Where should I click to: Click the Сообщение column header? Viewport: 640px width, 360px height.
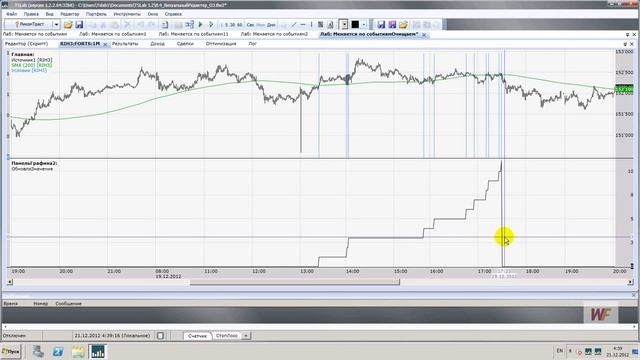pyautogui.click(x=69, y=304)
